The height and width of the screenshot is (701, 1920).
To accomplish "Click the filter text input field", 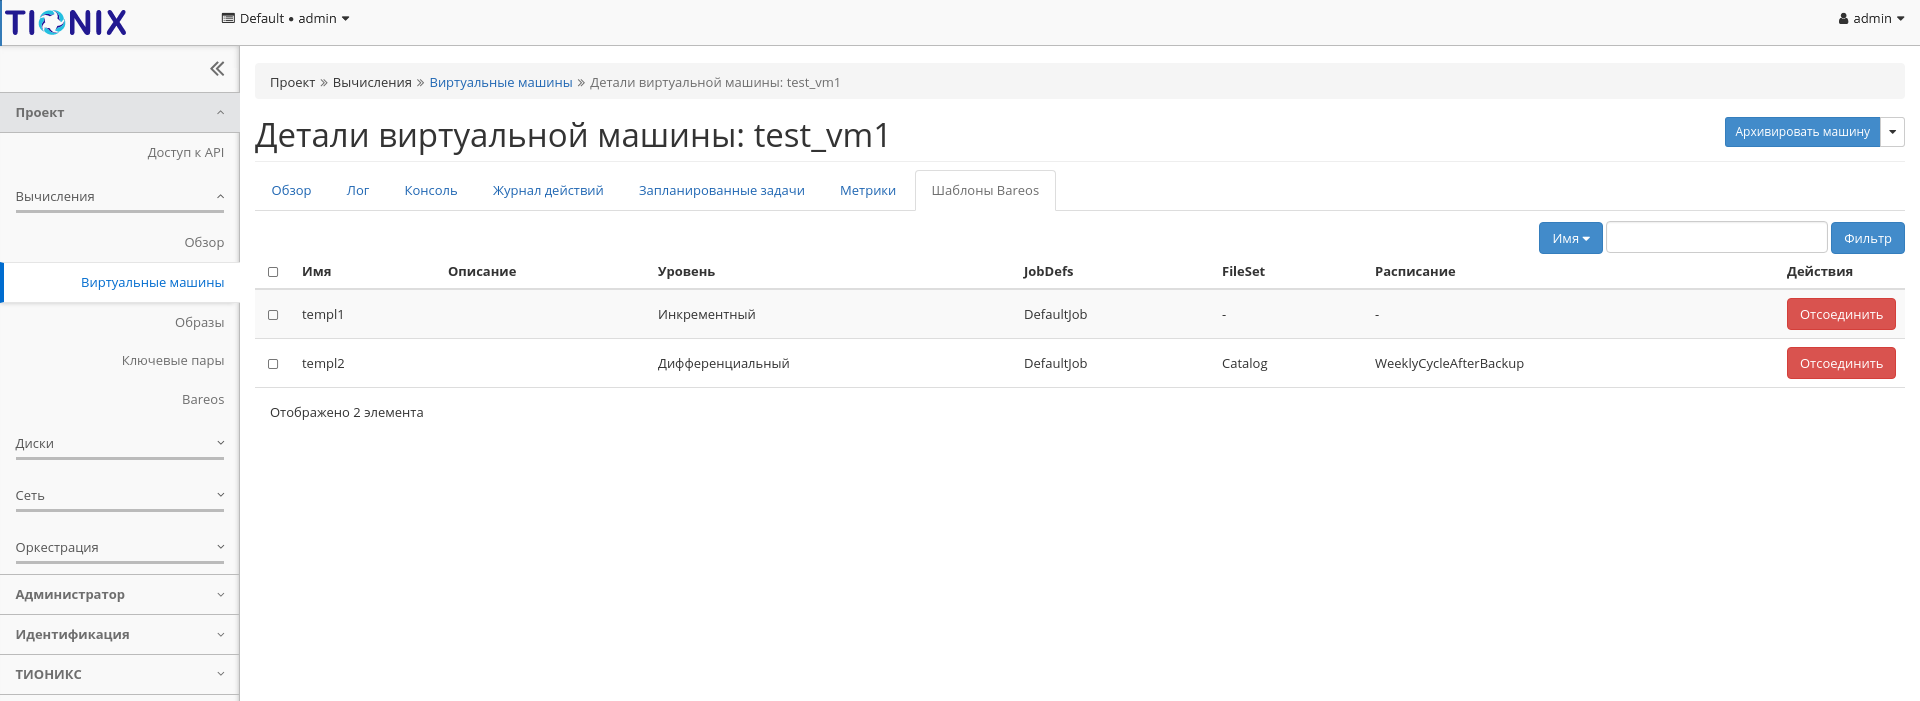I will point(1716,238).
